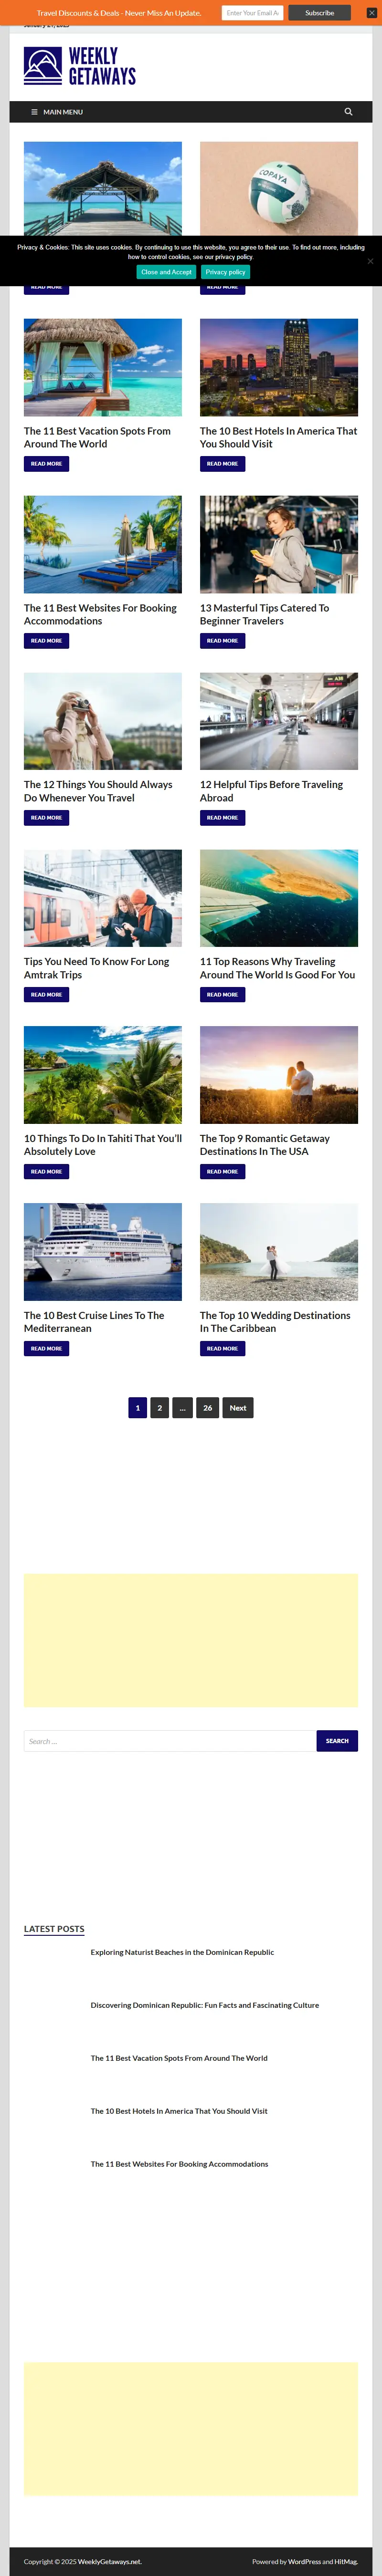382x2576 pixels.
Task: Dismiss the cookie notice with X icon
Action: coord(370,261)
